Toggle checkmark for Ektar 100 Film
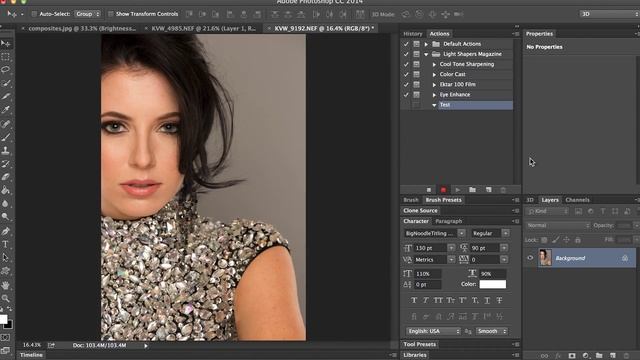 point(406,84)
